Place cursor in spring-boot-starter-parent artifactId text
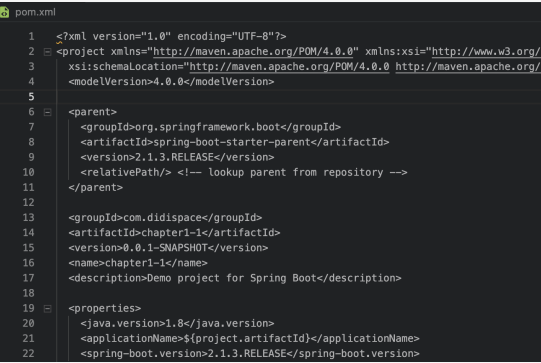The height and width of the screenshot is (363, 541). (232, 142)
